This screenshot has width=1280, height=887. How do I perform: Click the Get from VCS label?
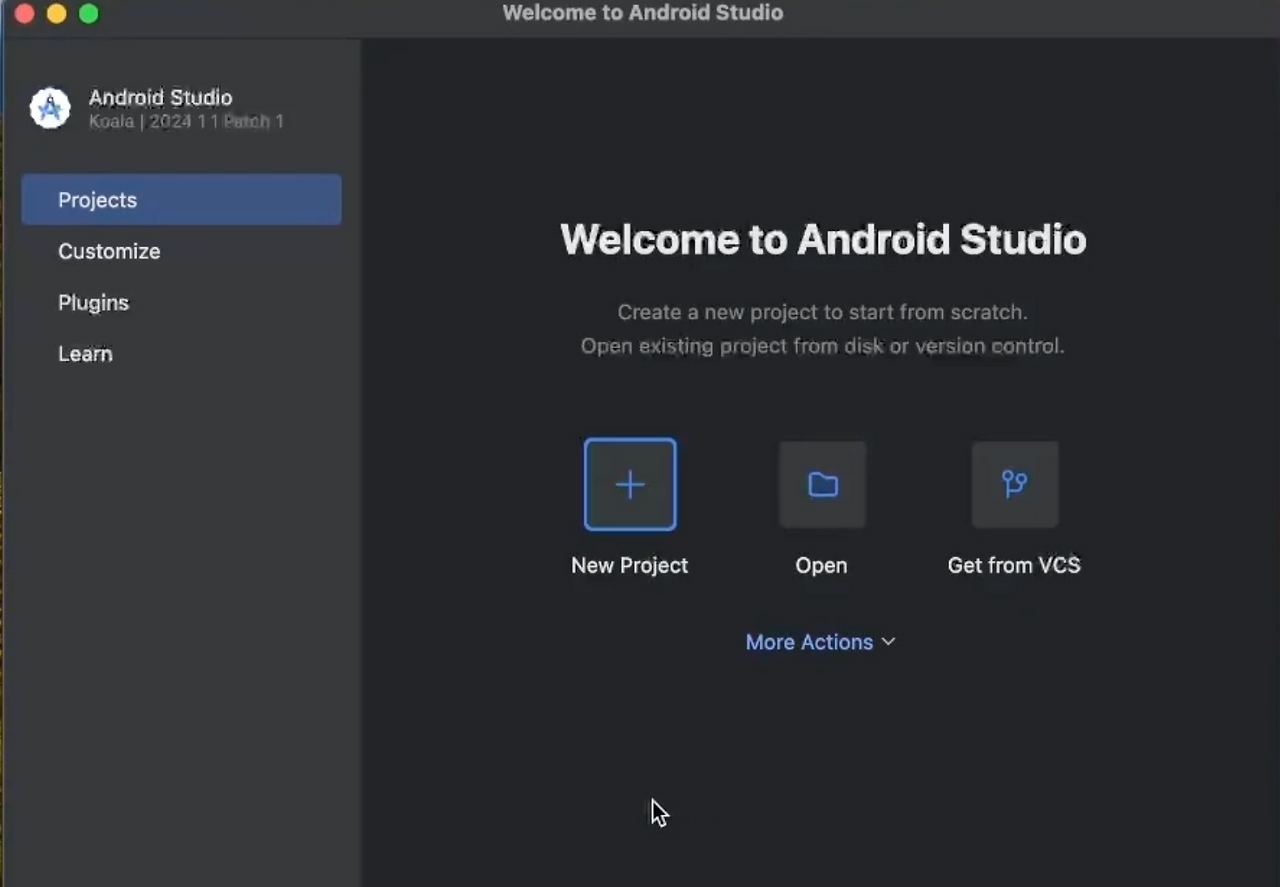tap(1014, 565)
